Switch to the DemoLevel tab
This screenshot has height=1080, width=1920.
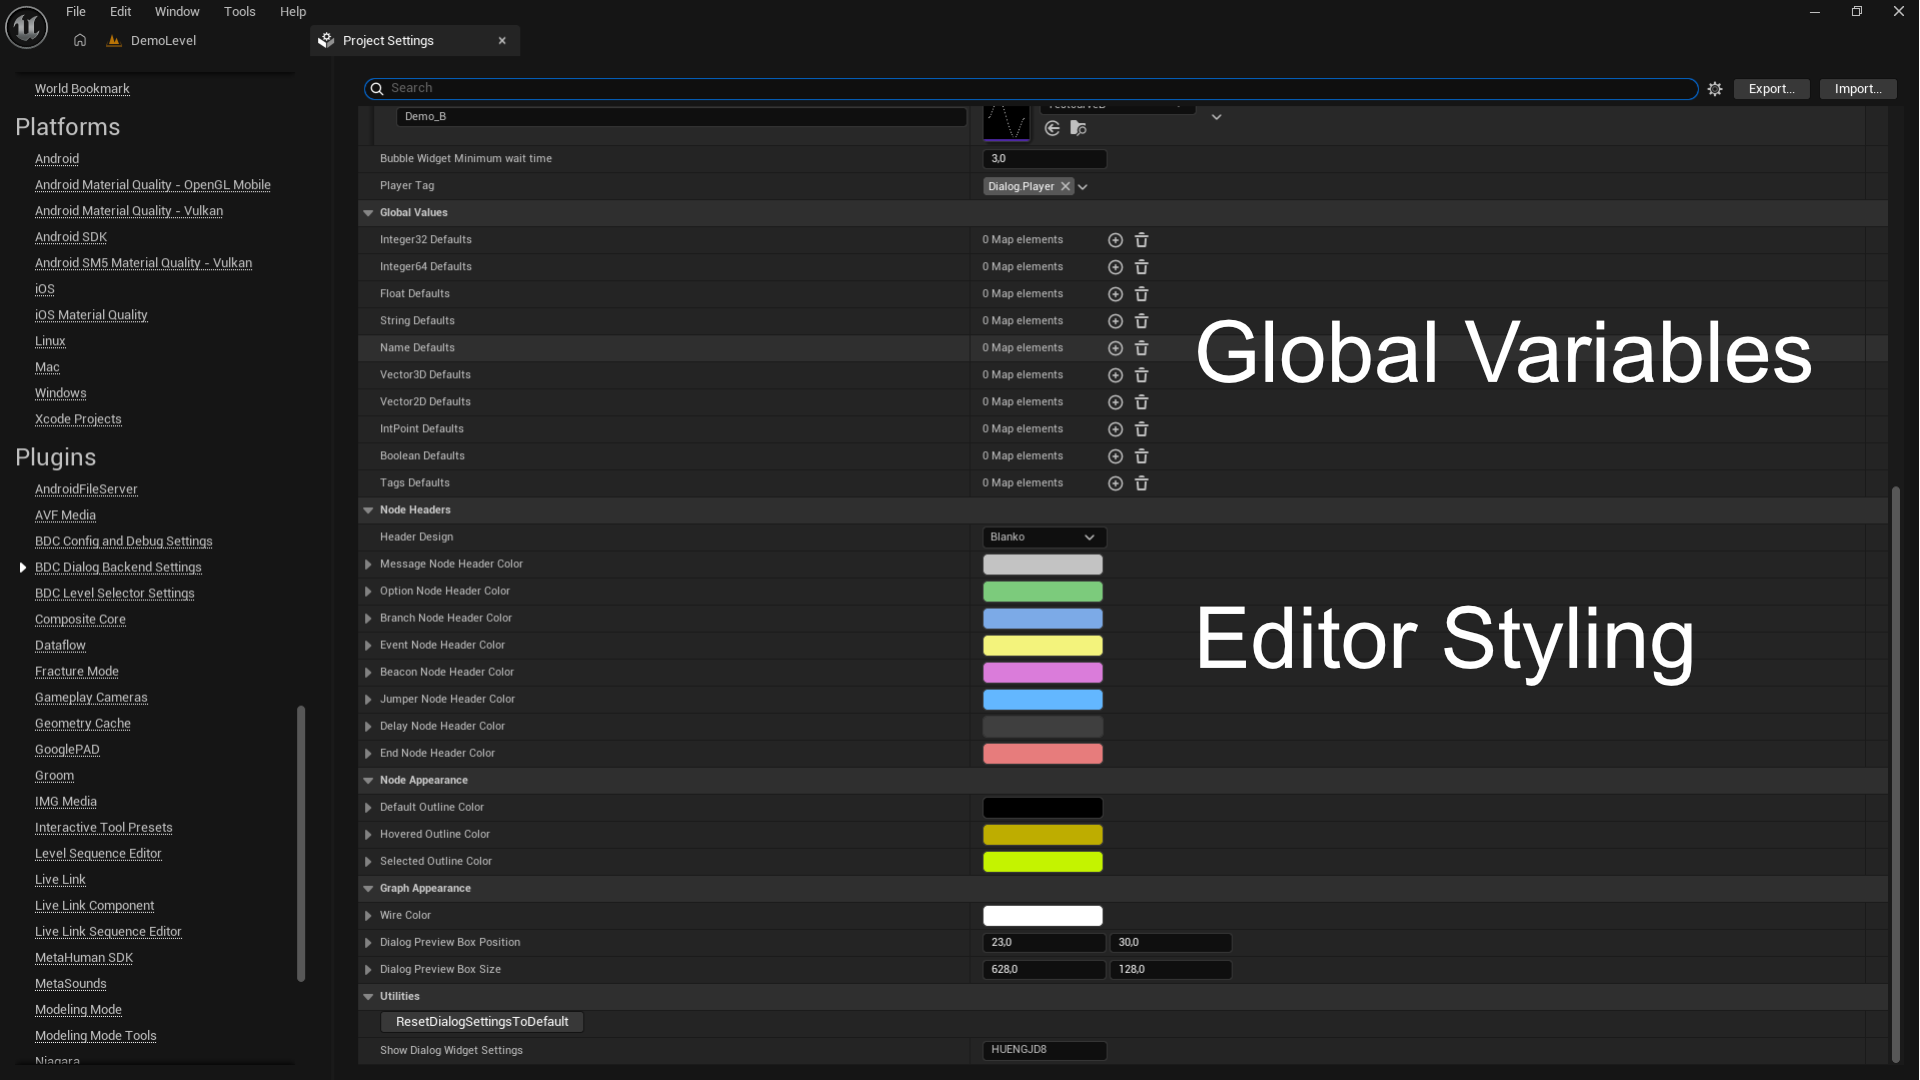click(x=163, y=41)
